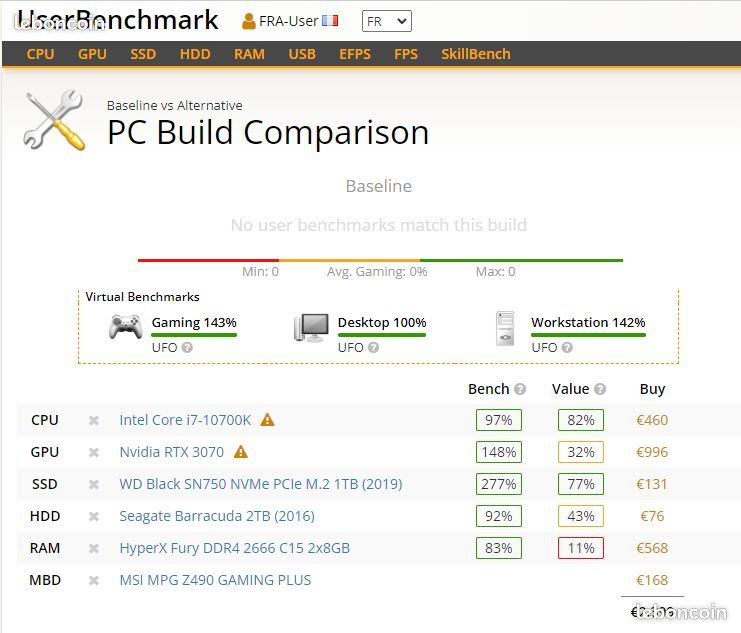Click warning icon beside Nvidia RTX 3070
Viewport: 741px width, 633px height.
click(x=241, y=452)
